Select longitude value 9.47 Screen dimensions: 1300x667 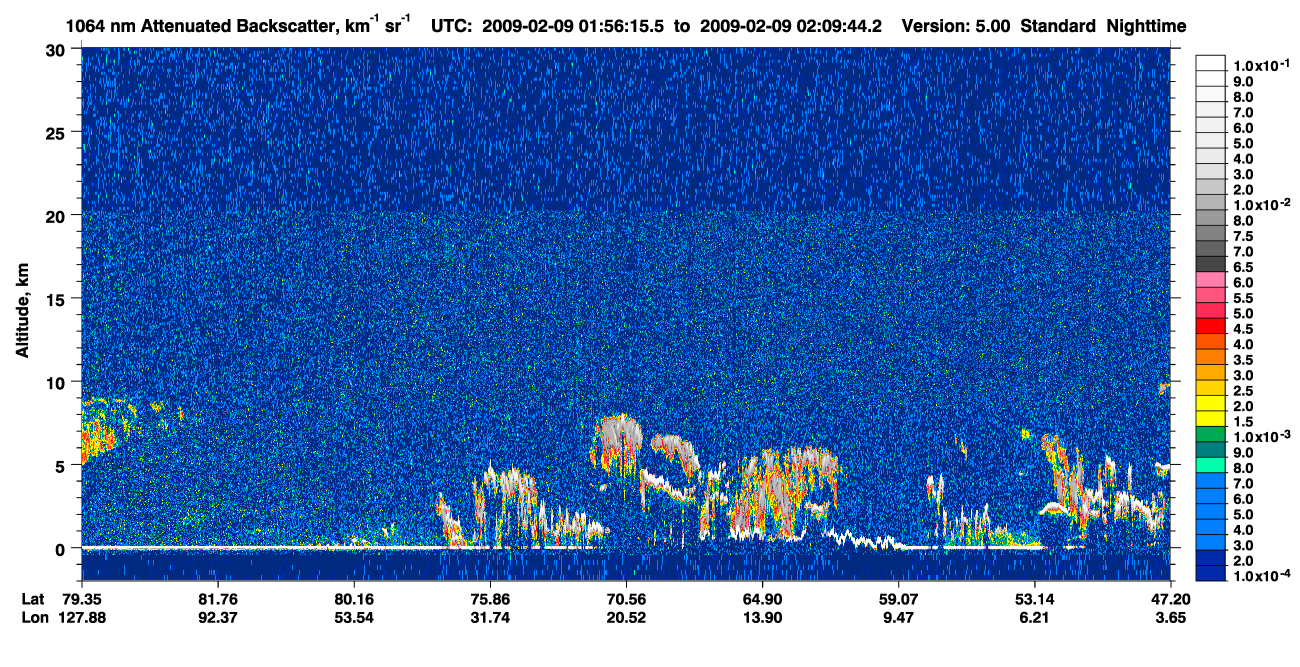pos(898,617)
